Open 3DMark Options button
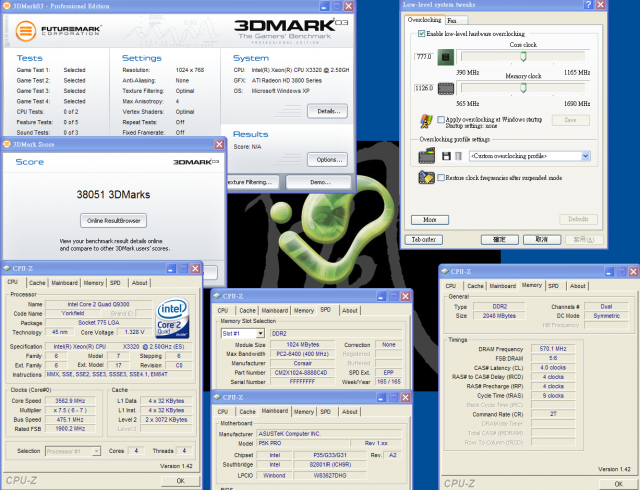 point(328,160)
